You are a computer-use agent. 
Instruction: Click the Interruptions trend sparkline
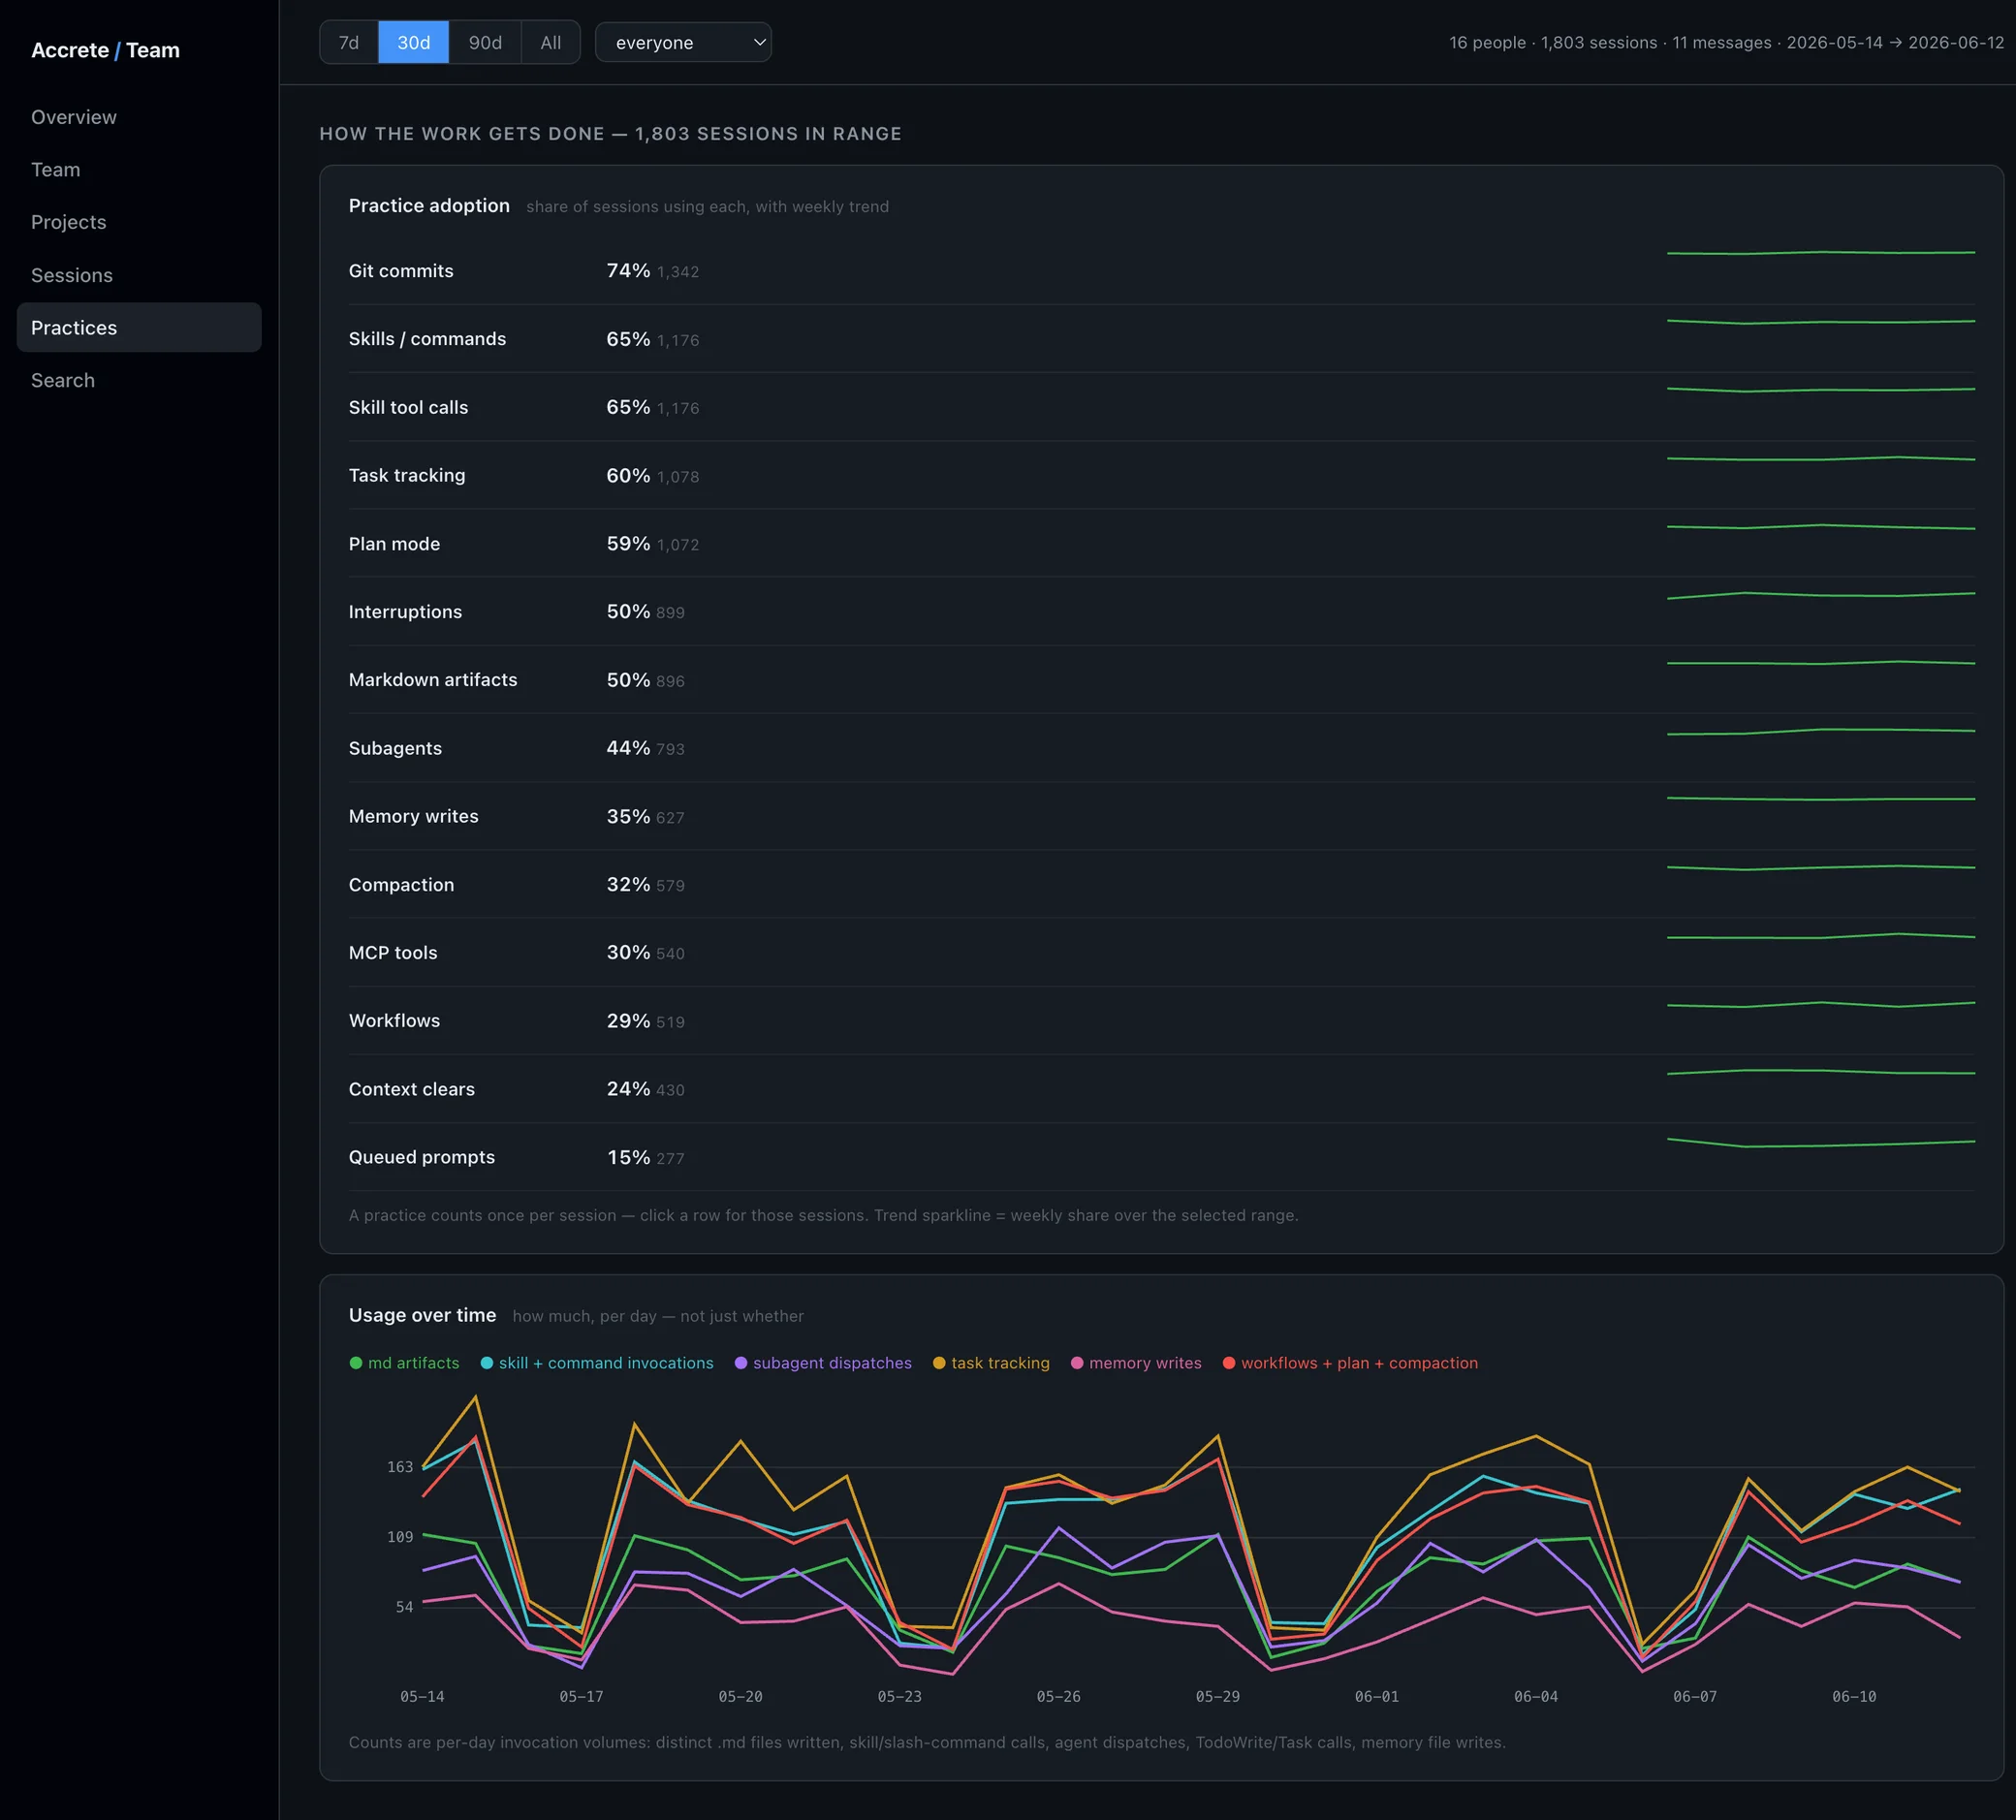coord(1821,596)
